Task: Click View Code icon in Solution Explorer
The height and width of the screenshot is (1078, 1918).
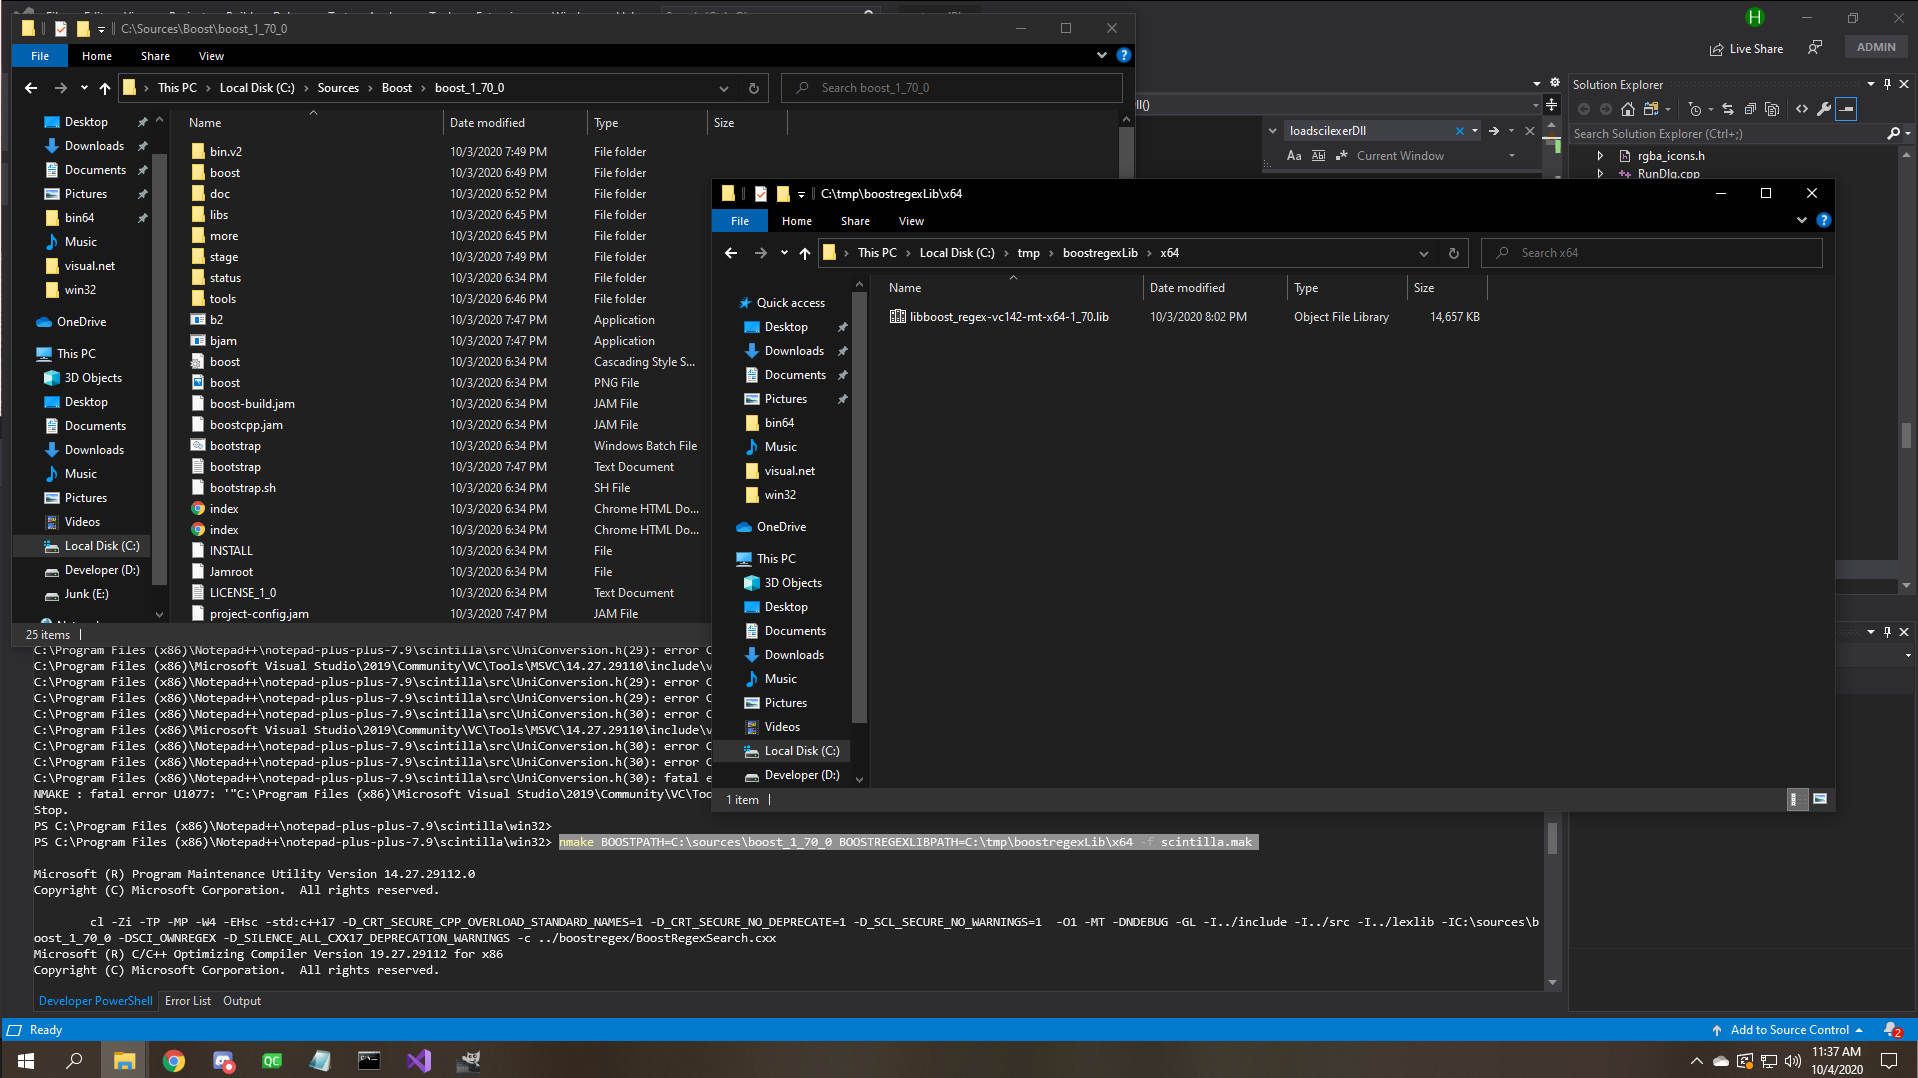Action: coord(1802,109)
